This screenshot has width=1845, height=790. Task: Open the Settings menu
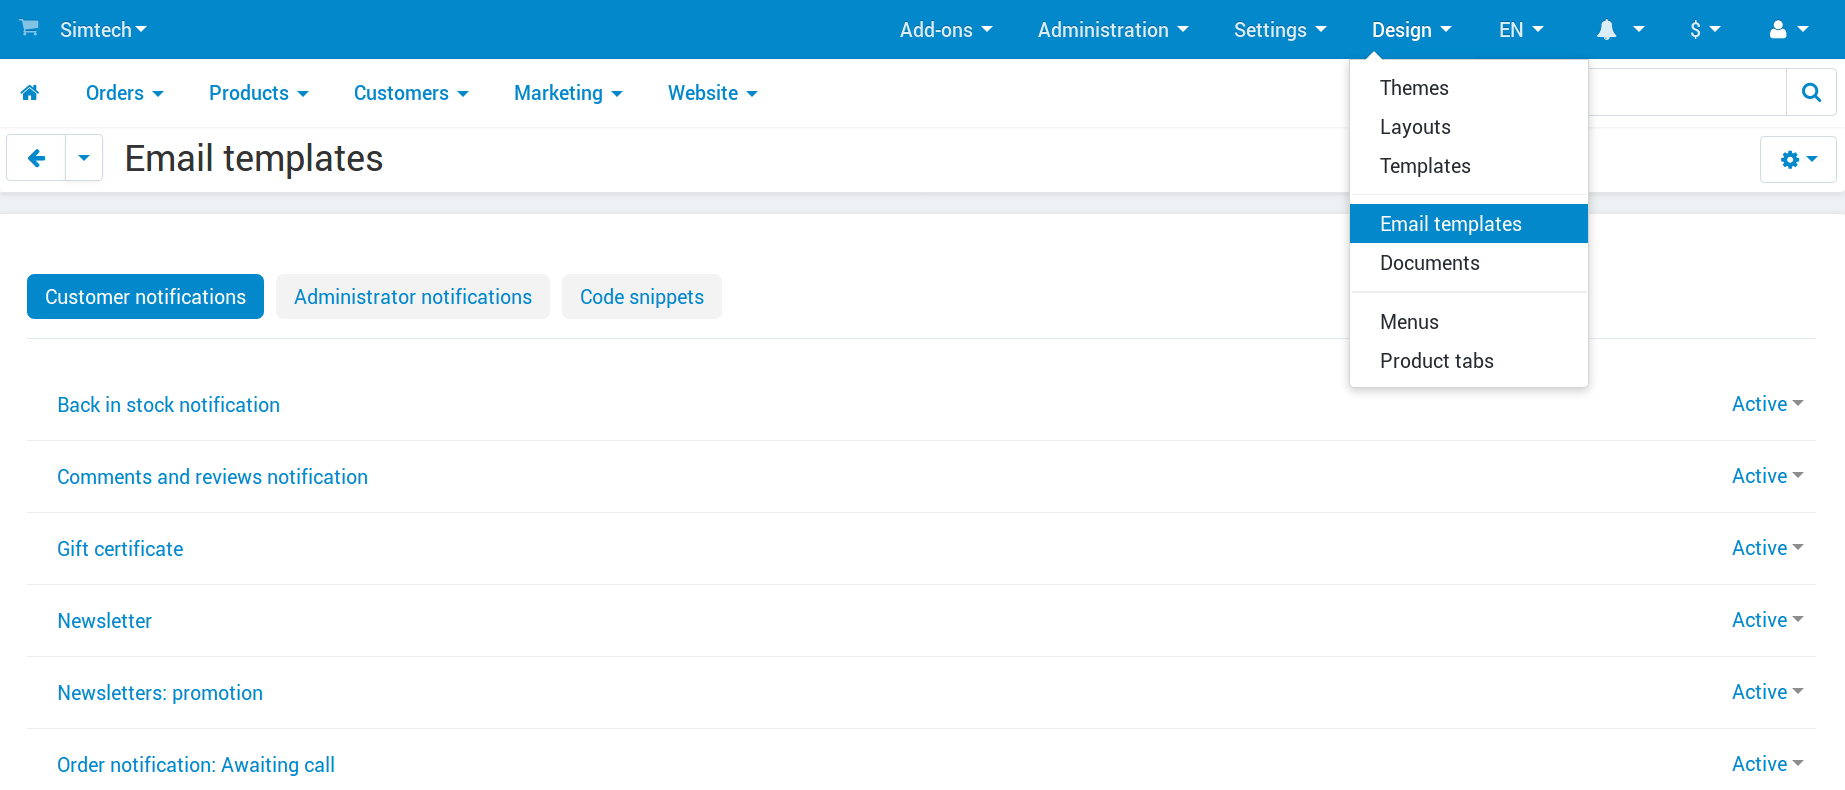[x=1280, y=30]
